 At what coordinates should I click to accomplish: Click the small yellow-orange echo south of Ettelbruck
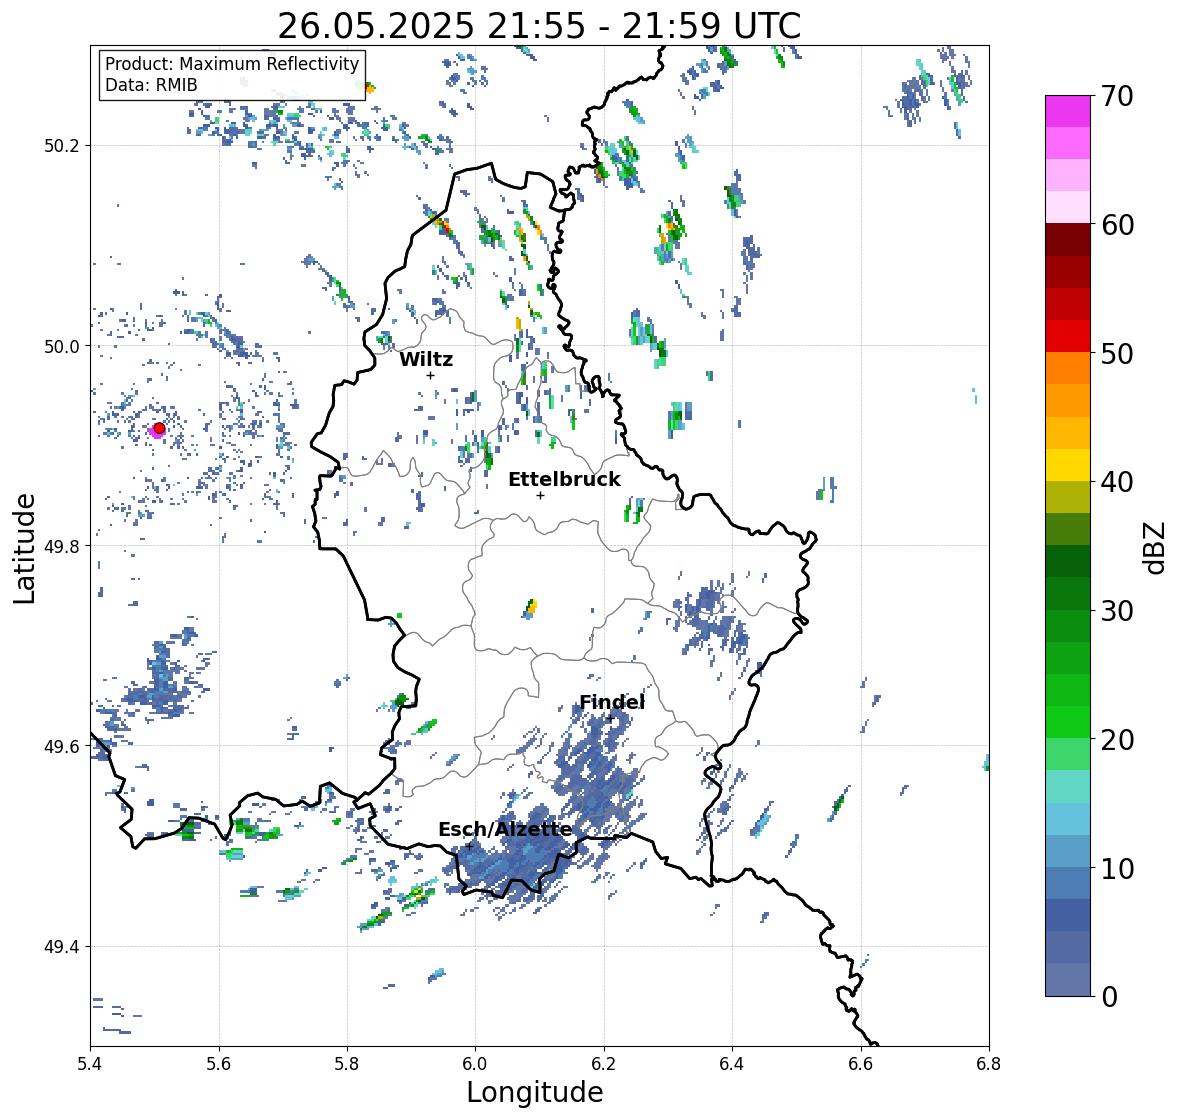point(531,607)
